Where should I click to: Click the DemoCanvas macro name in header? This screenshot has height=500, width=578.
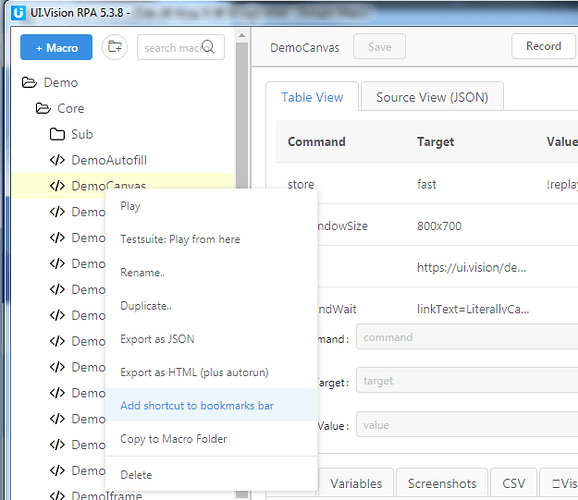pos(304,48)
